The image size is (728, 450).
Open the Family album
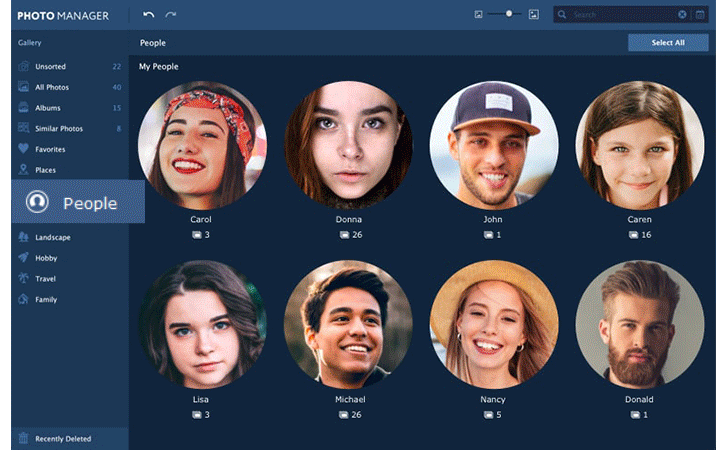(70, 300)
